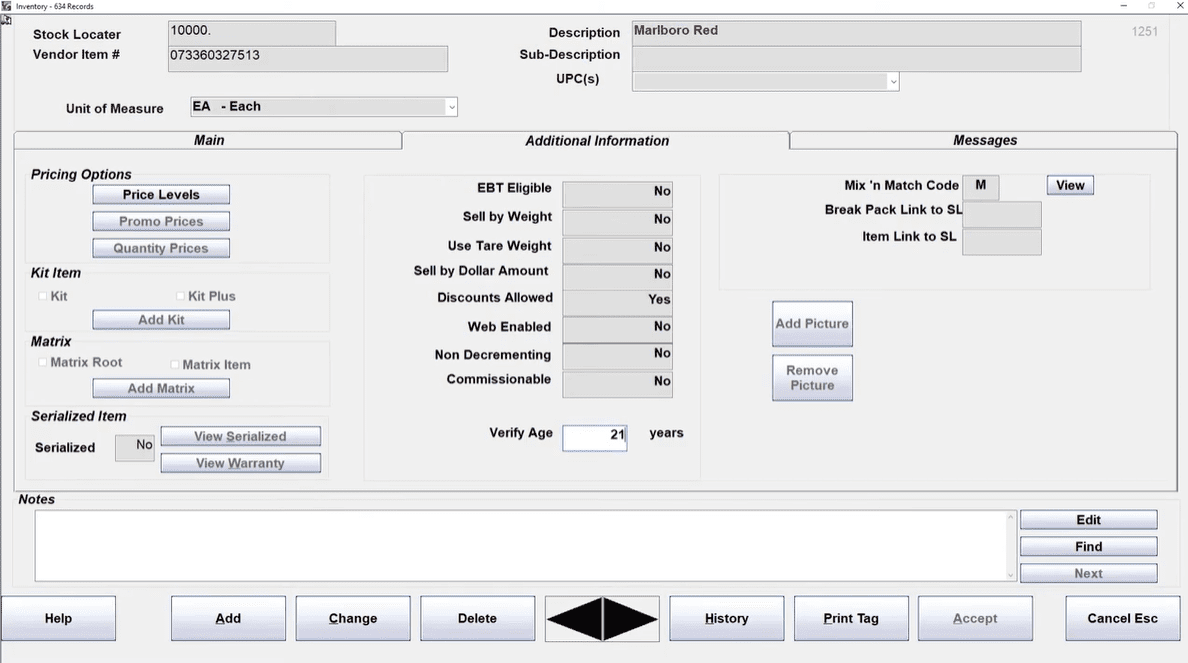Click the Change button
The image size is (1188, 663).
click(353, 618)
